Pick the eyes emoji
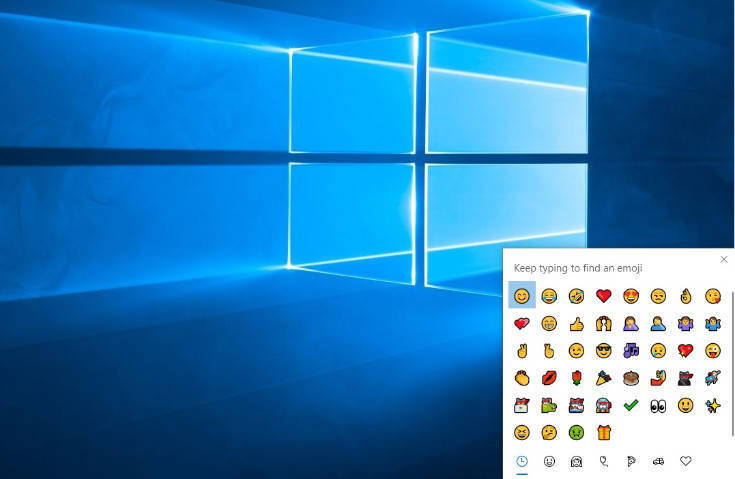This screenshot has height=479, width=735. point(657,405)
